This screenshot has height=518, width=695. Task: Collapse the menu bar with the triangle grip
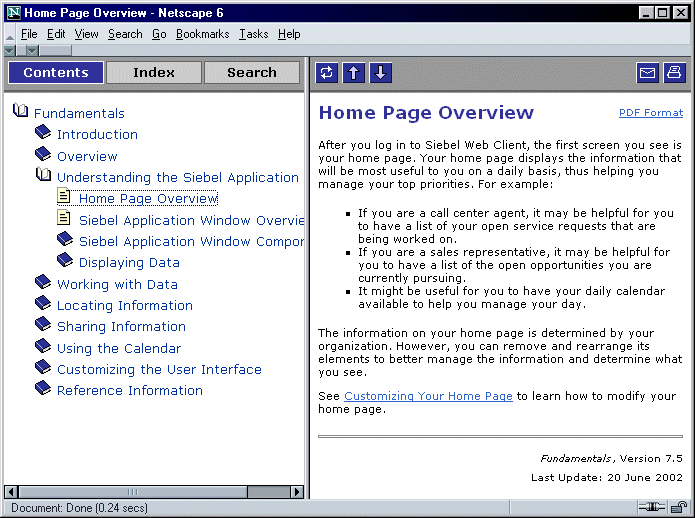pyautogui.click(x=10, y=37)
